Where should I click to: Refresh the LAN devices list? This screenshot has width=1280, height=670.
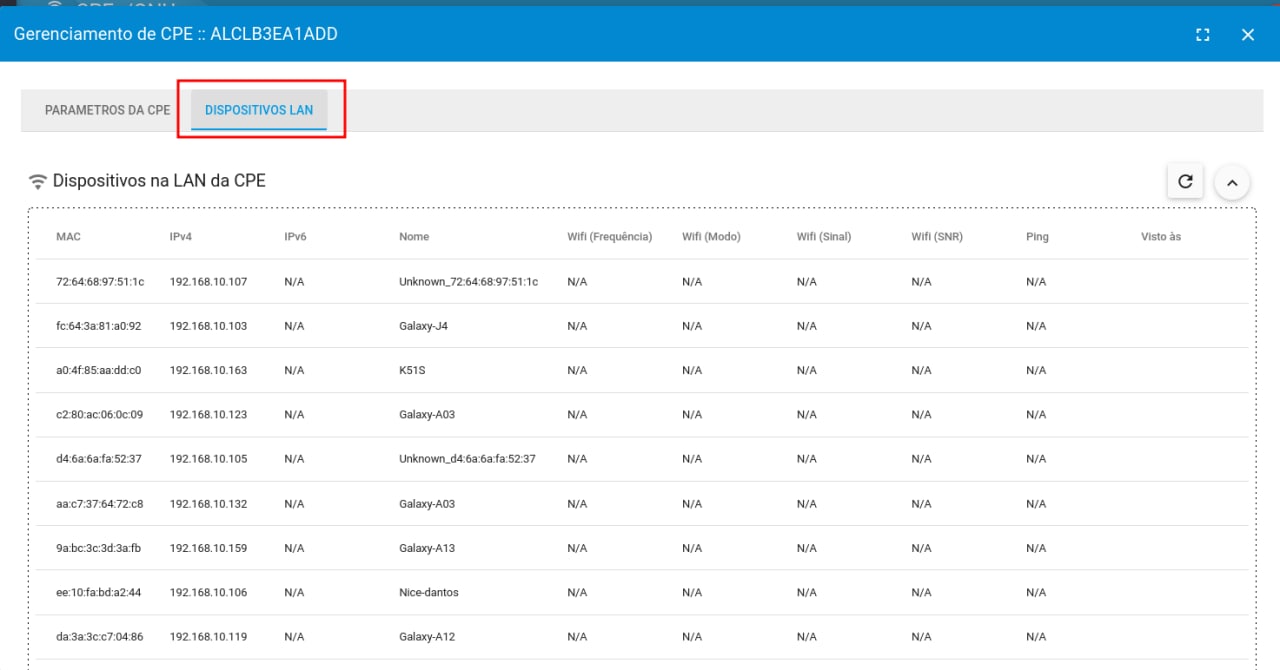pos(1185,181)
